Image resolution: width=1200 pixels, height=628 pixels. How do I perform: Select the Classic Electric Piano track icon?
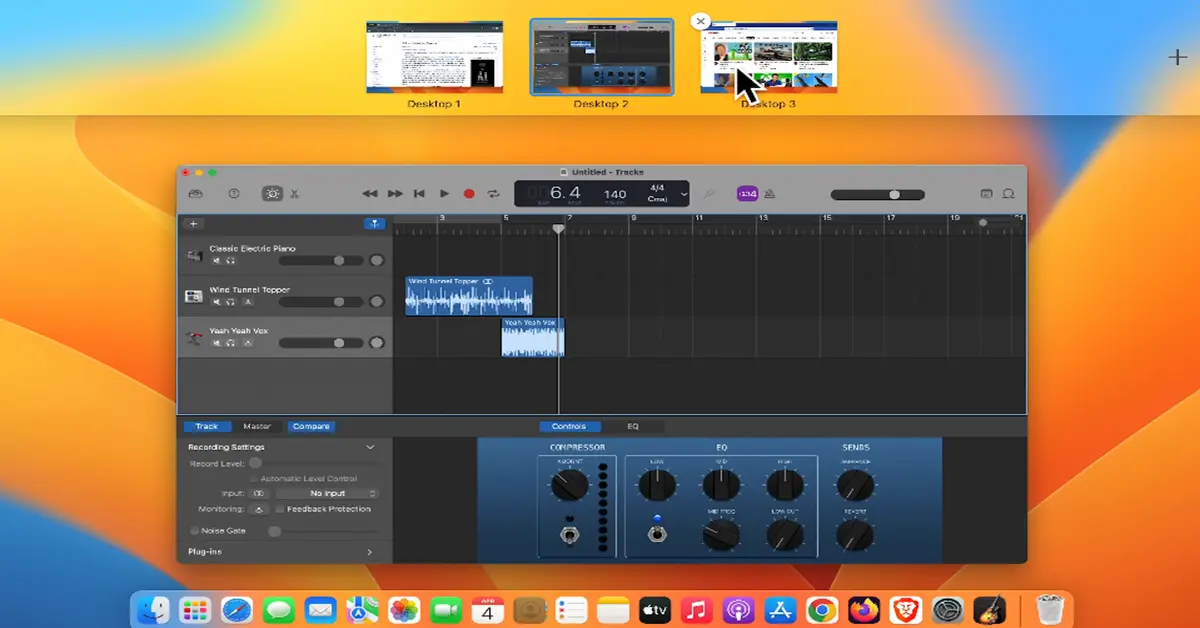[194, 256]
